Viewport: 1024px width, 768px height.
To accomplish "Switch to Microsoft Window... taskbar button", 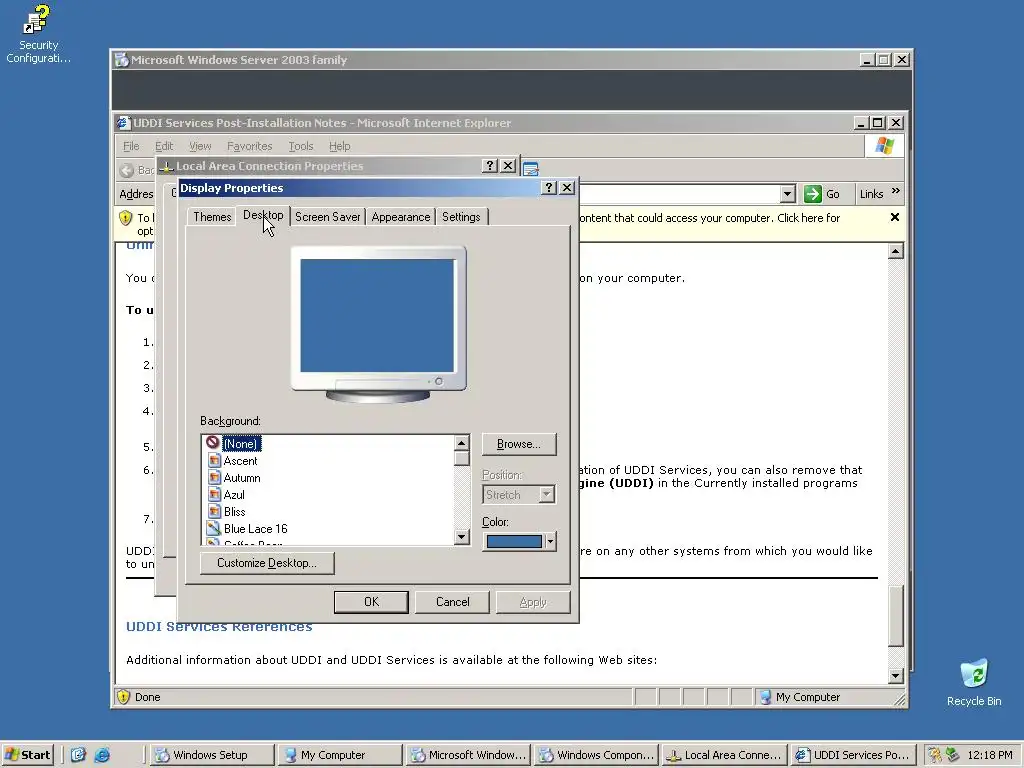I will [466, 755].
